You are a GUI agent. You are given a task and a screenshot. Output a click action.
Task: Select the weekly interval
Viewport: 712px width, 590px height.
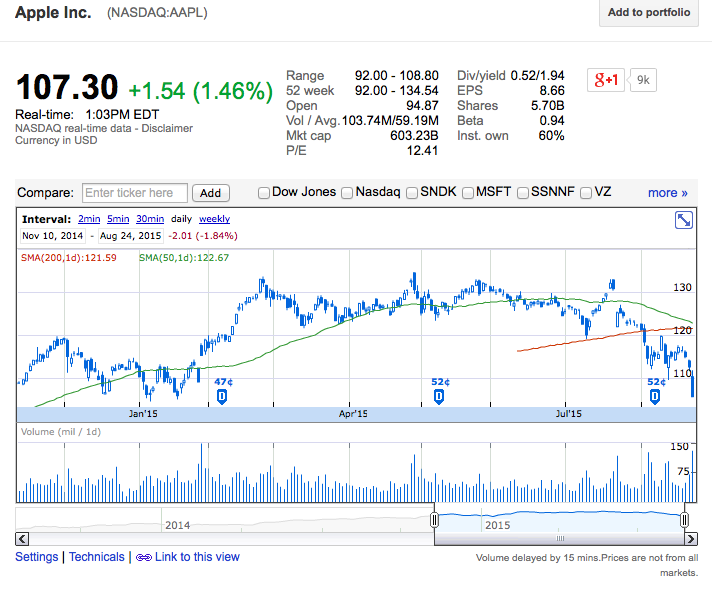[214, 219]
